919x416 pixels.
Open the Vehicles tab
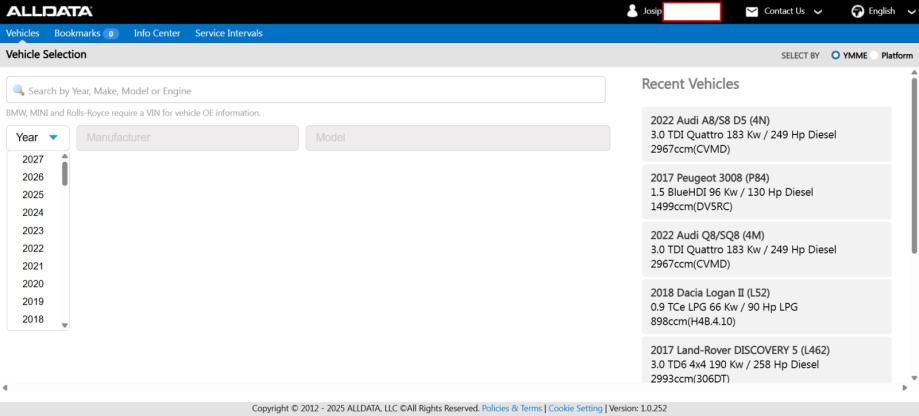coord(23,33)
